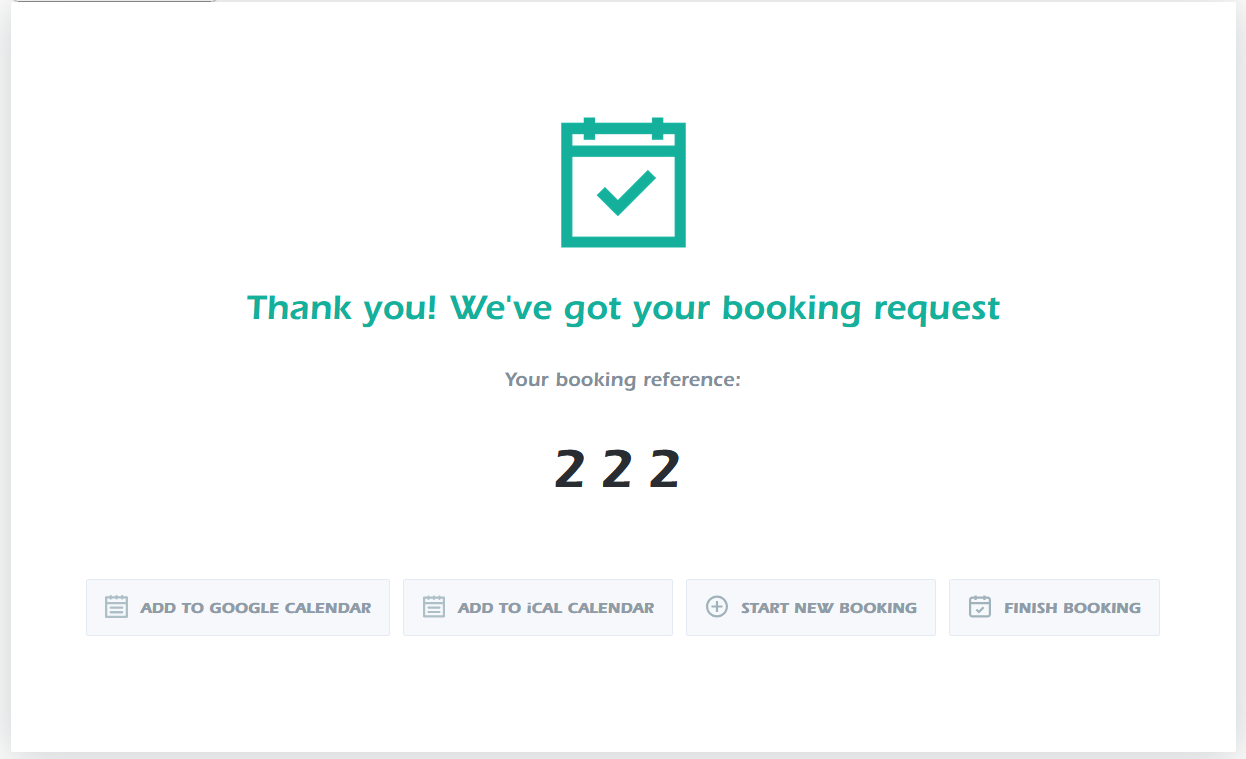
Task: Choose FINISH BOOKING
Action: (1054, 607)
